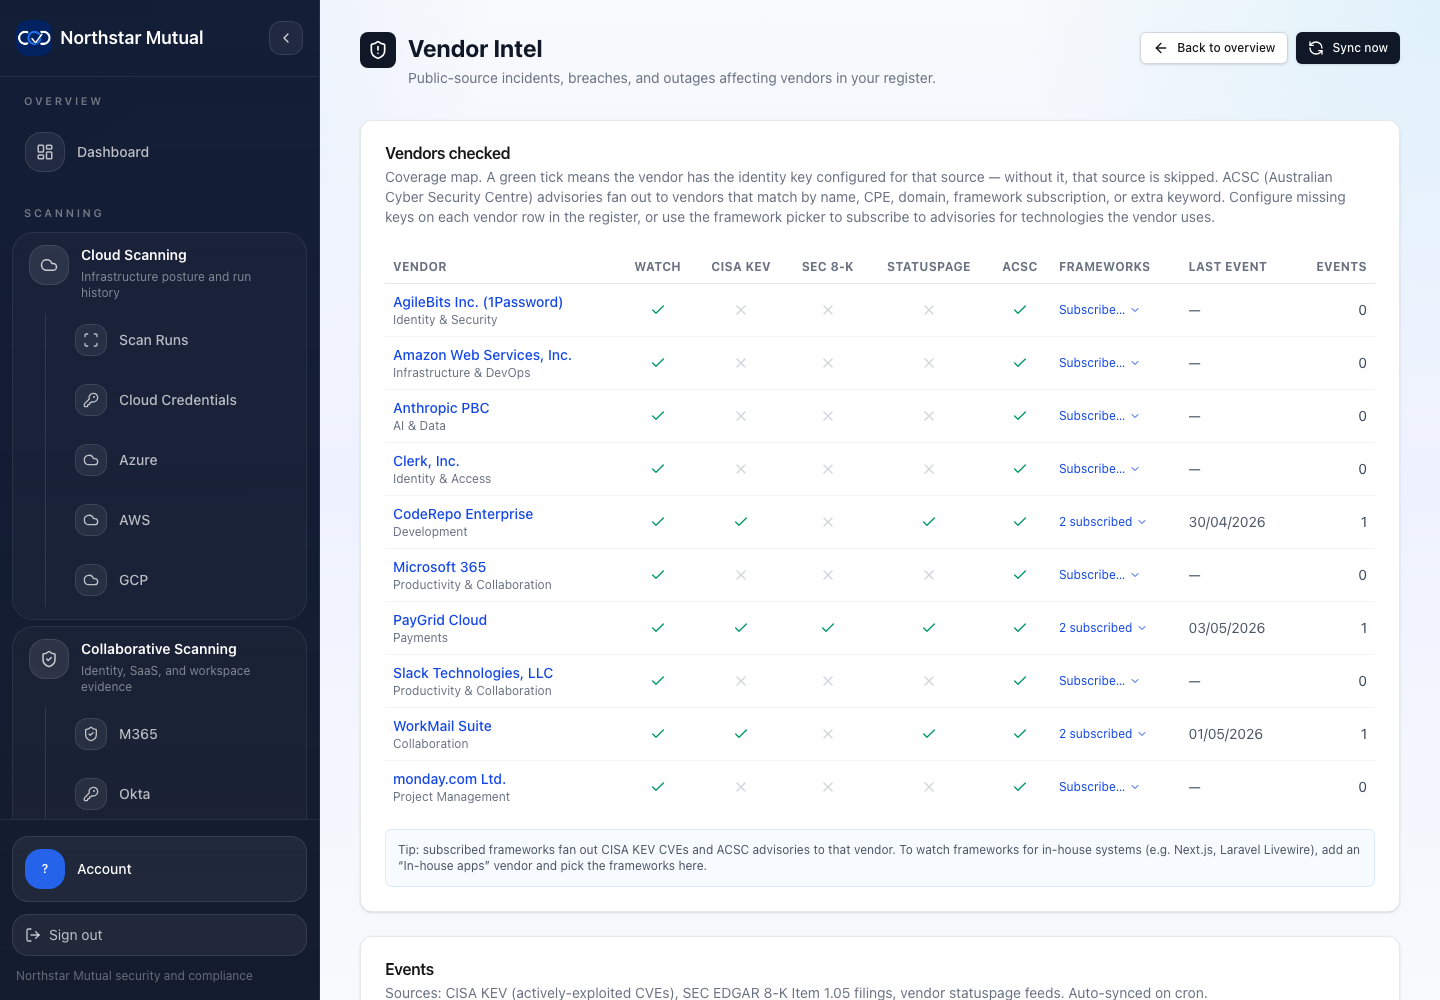The image size is (1440, 1000).
Task: Open the CodeRepo Enterprise vendor link
Action: (x=463, y=514)
